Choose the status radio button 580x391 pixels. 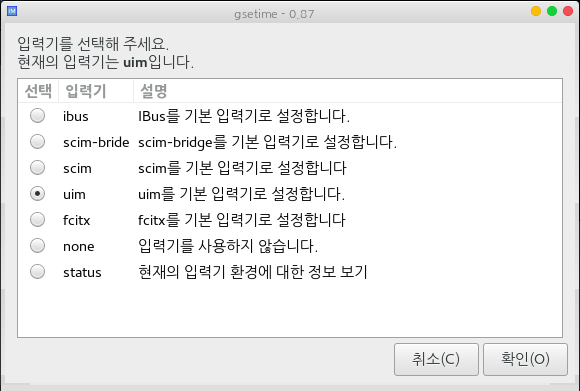click(37, 272)
